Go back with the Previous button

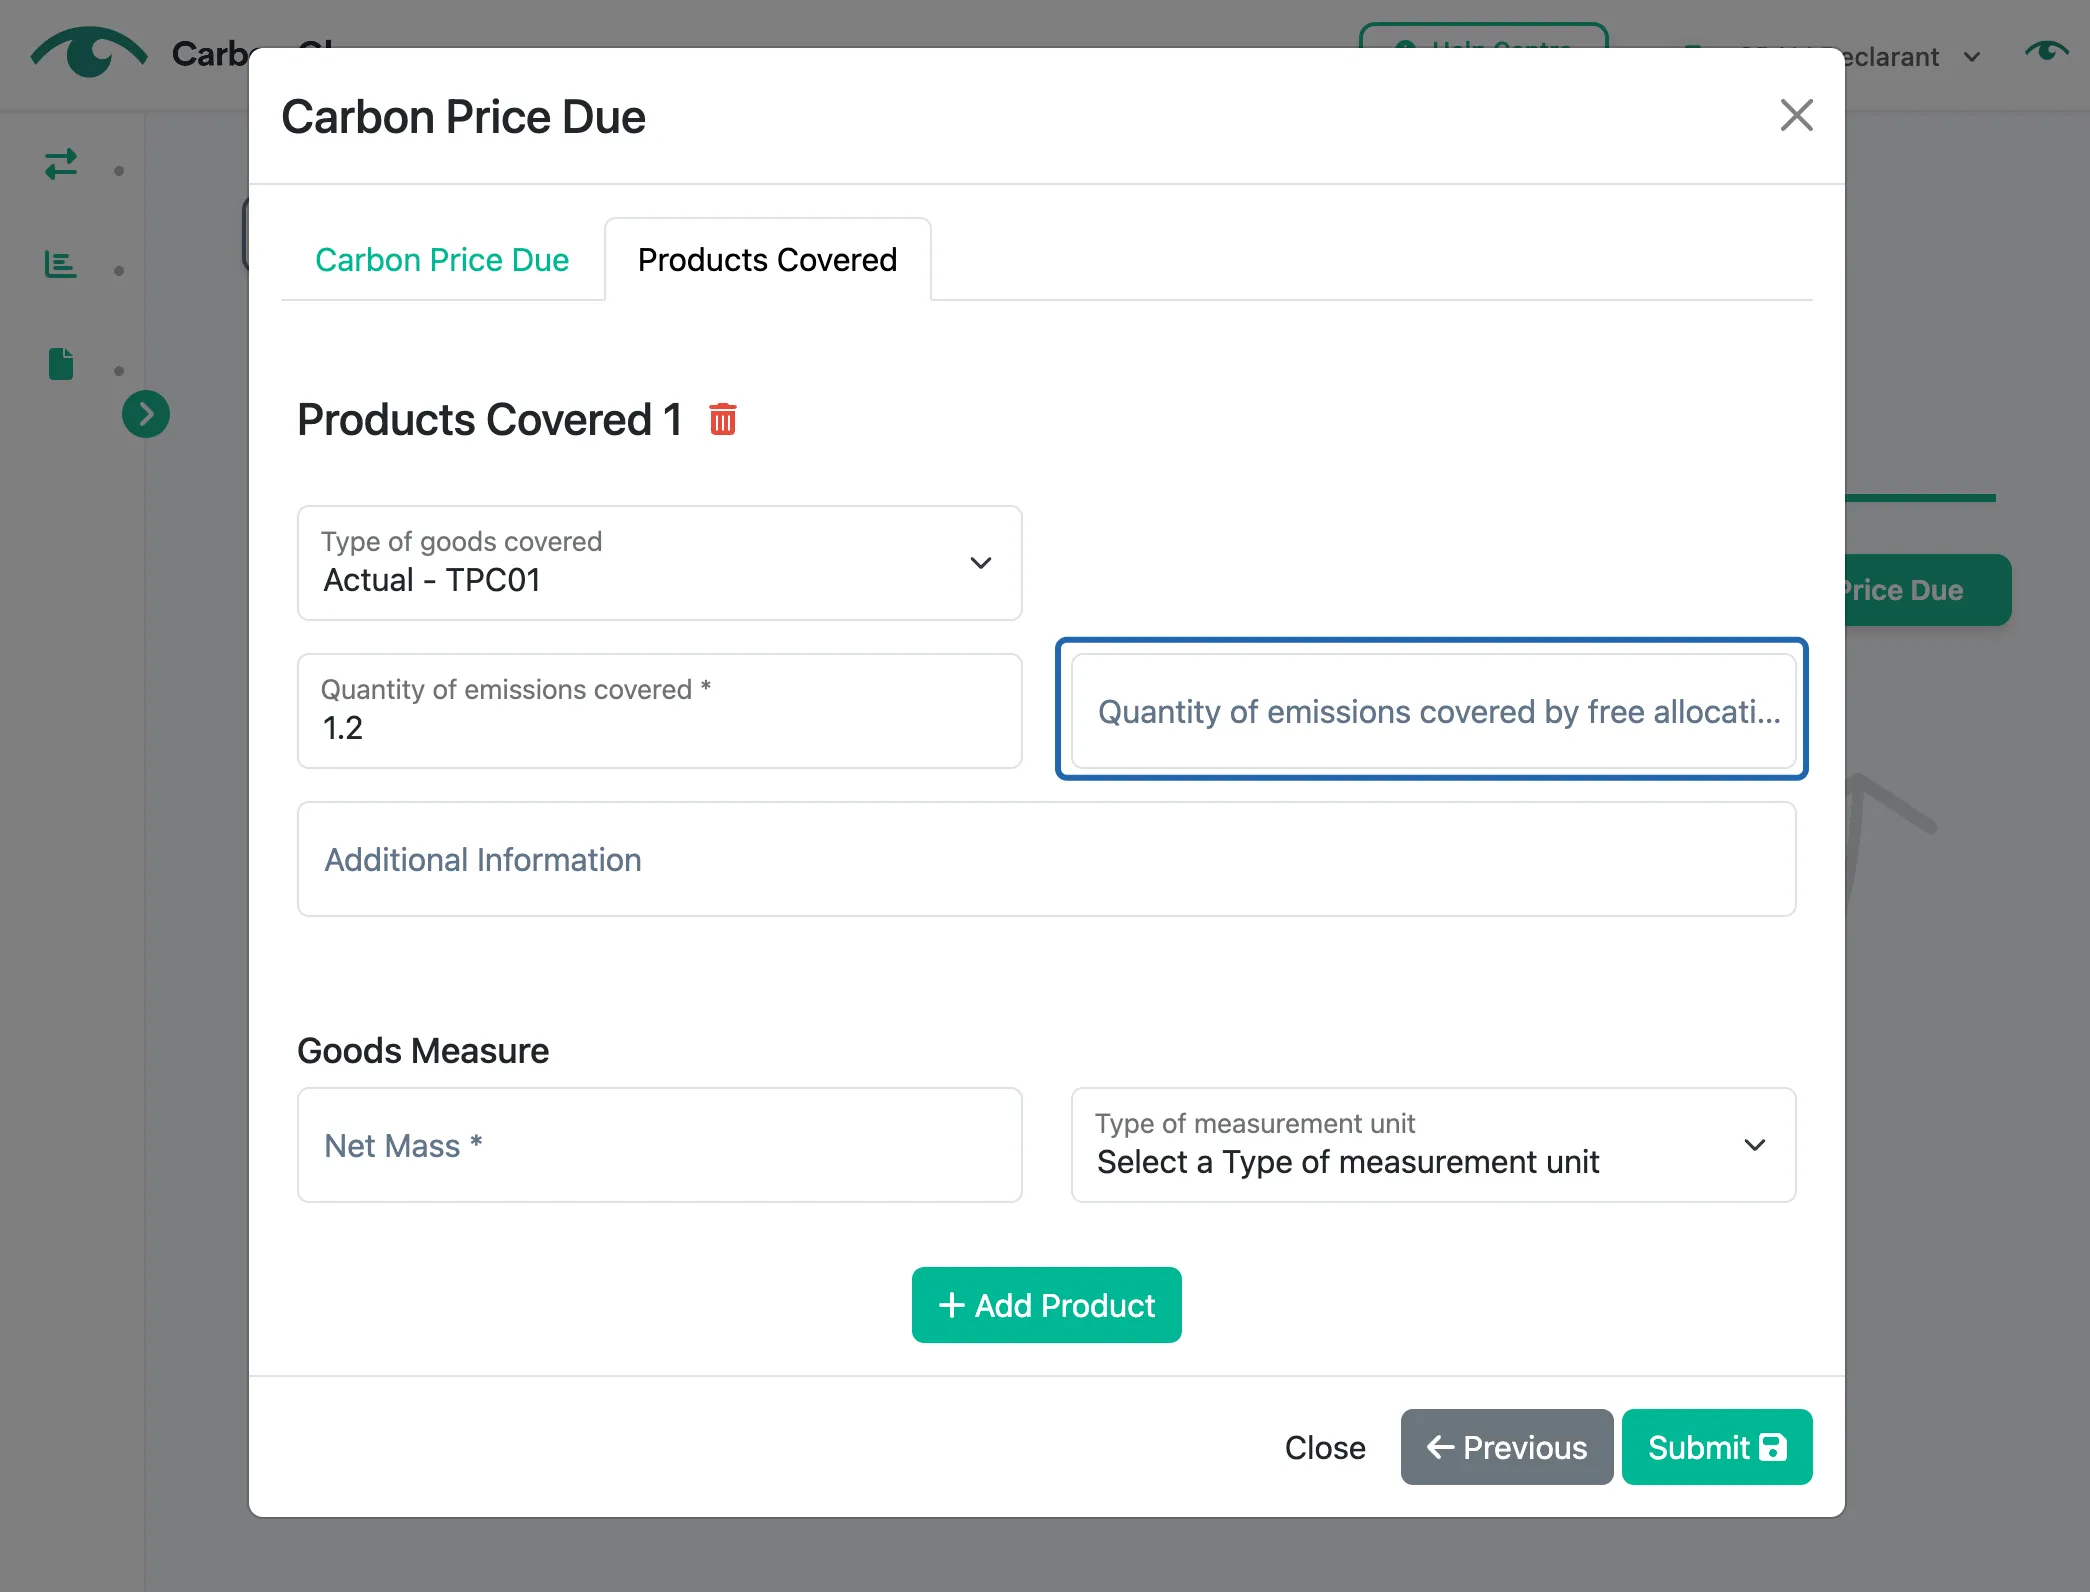(1506, 1447)
